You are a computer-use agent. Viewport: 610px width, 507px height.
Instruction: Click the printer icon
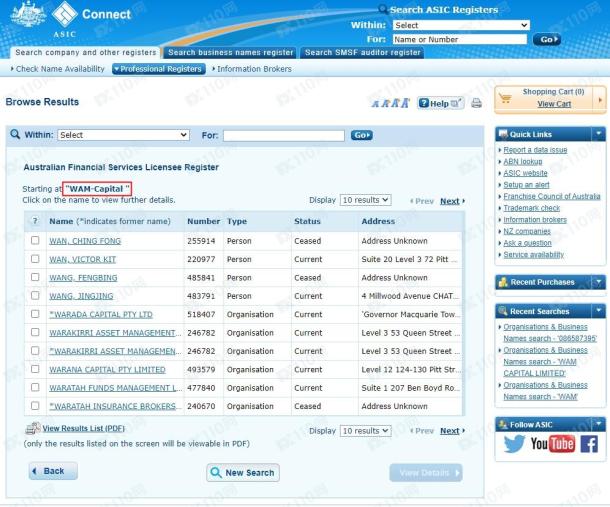pyautogui.click(x=477, y=103)
